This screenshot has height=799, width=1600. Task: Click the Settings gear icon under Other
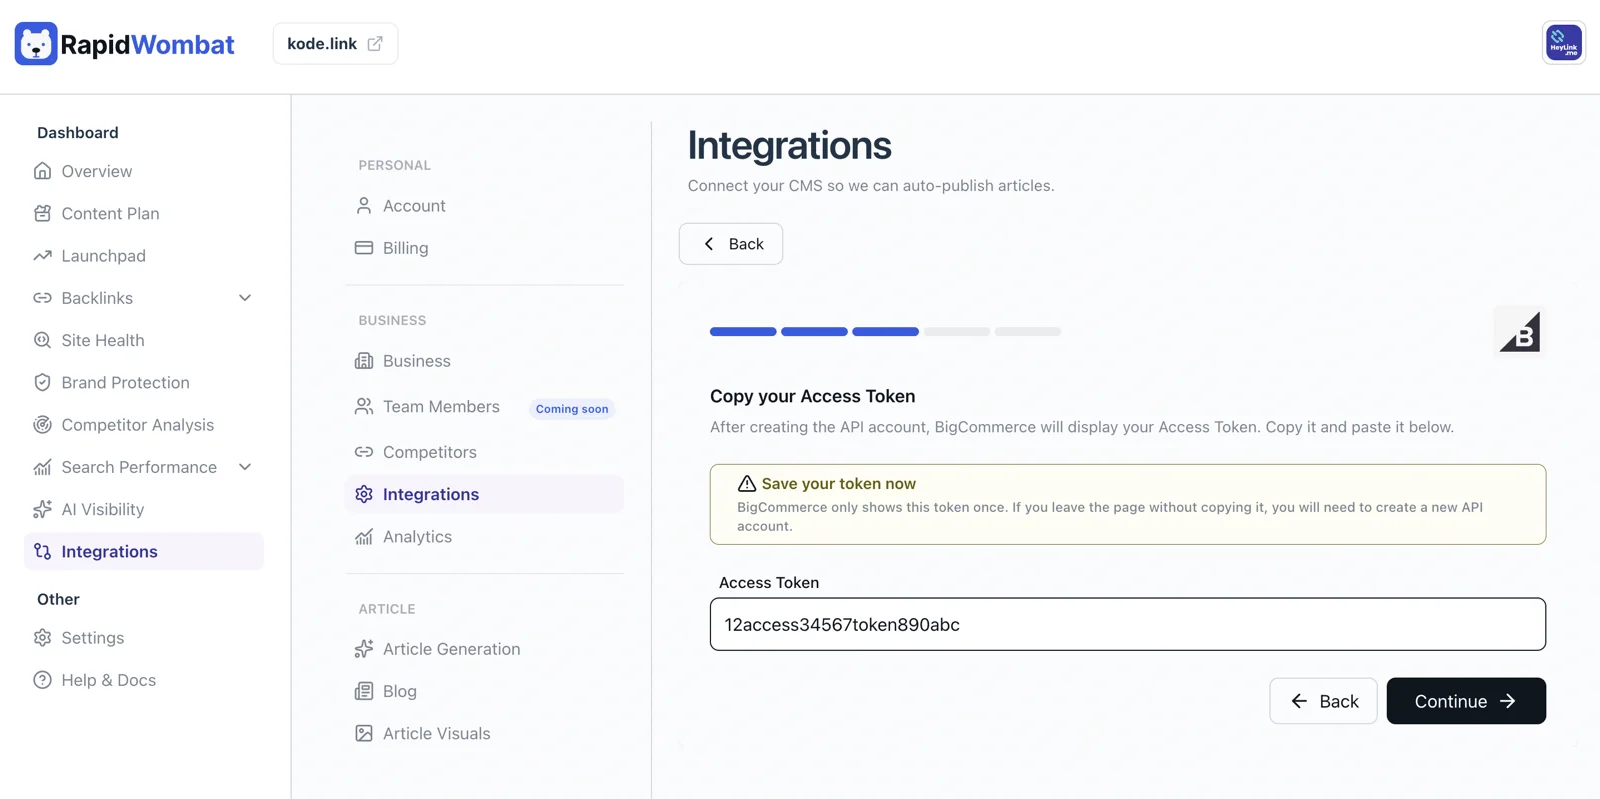tap(42, 638)
